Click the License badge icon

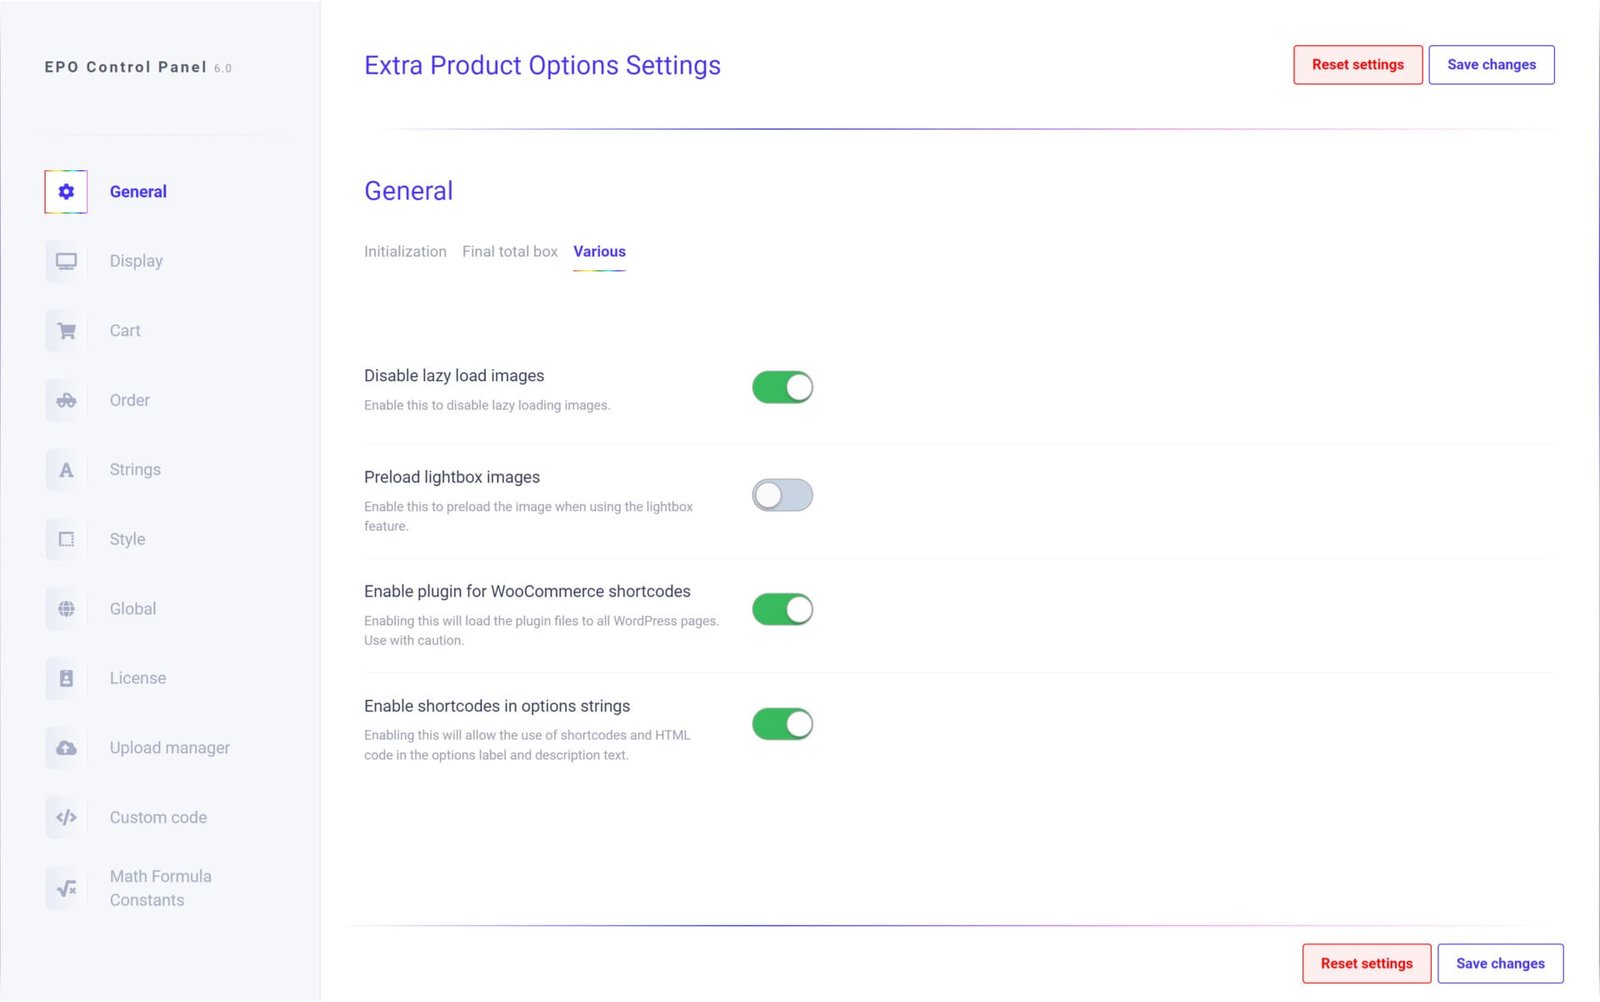(66, 678)
